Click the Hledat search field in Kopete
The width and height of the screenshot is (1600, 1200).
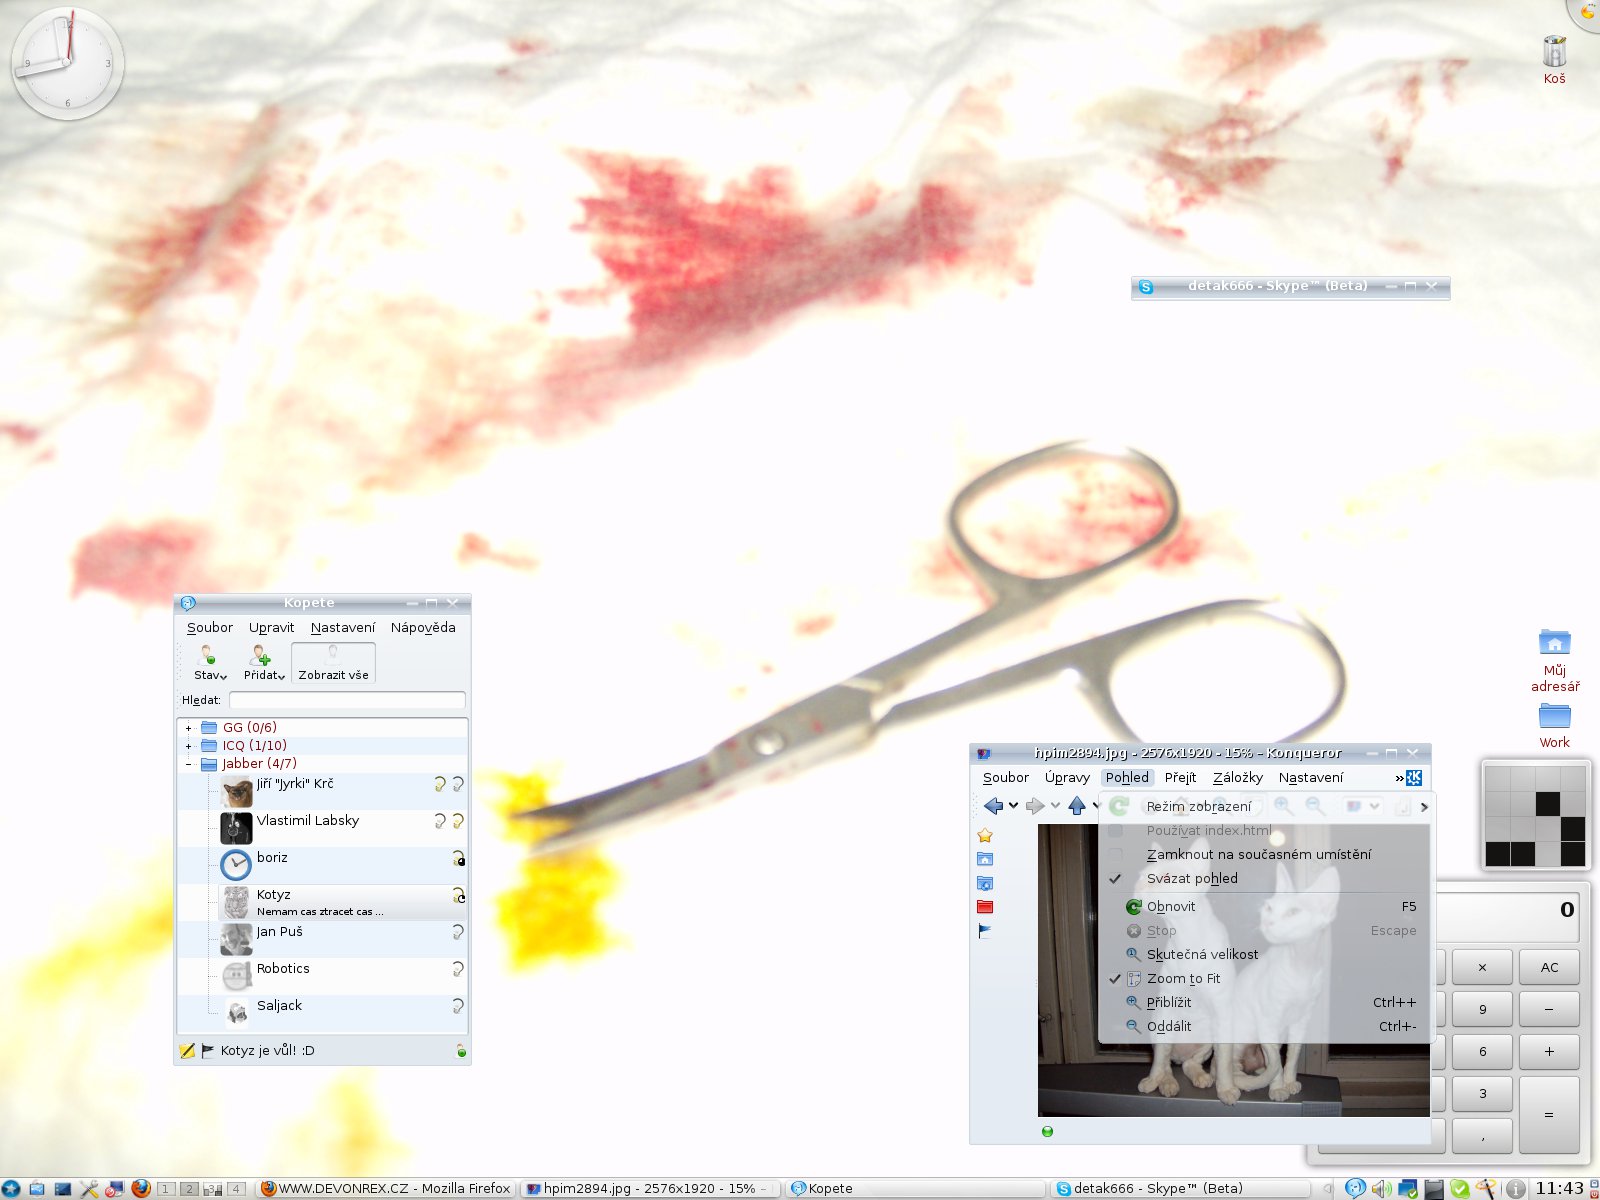347,700
